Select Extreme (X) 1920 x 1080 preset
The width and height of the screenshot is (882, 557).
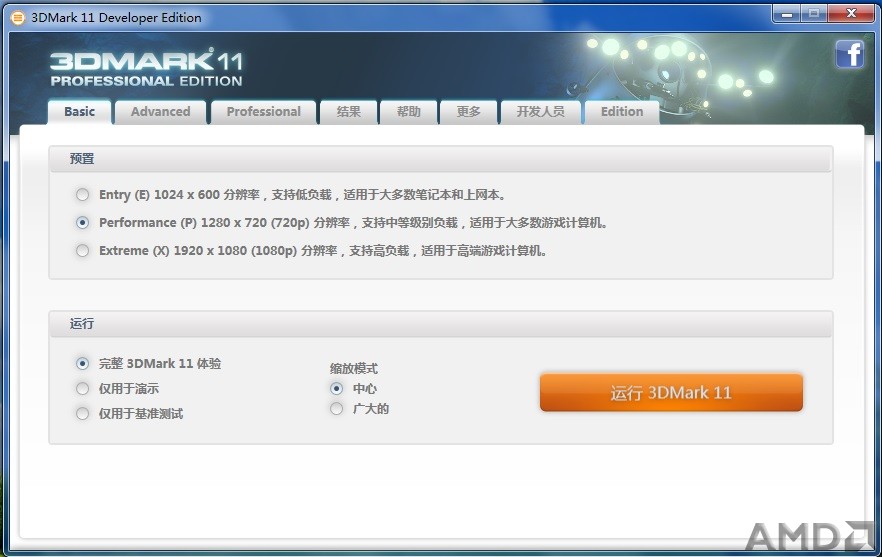(x=83, y=250)
